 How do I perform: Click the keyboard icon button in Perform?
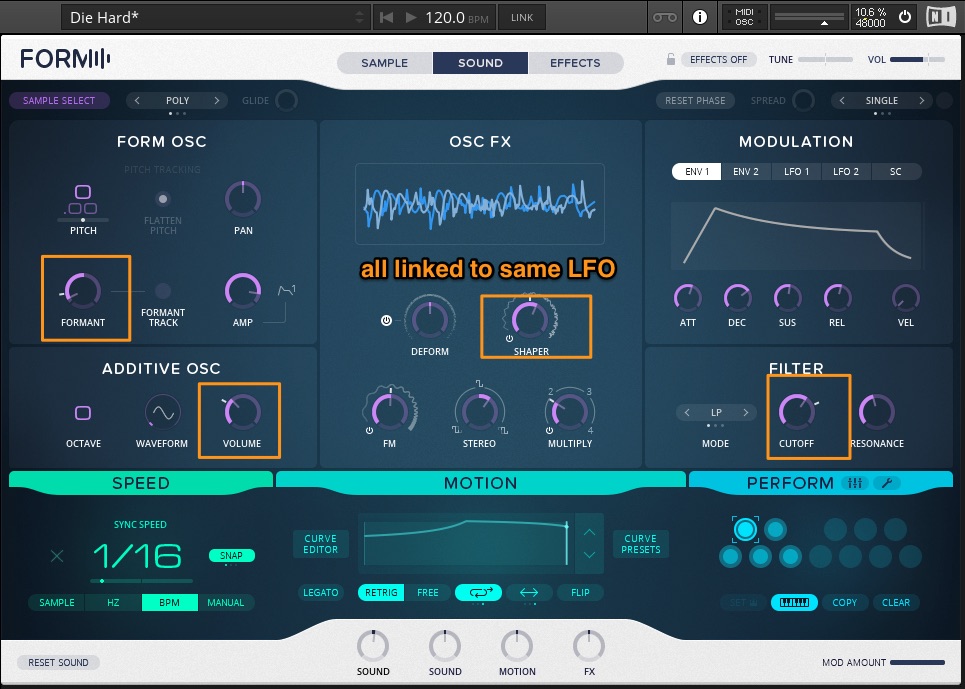point(794,602)
